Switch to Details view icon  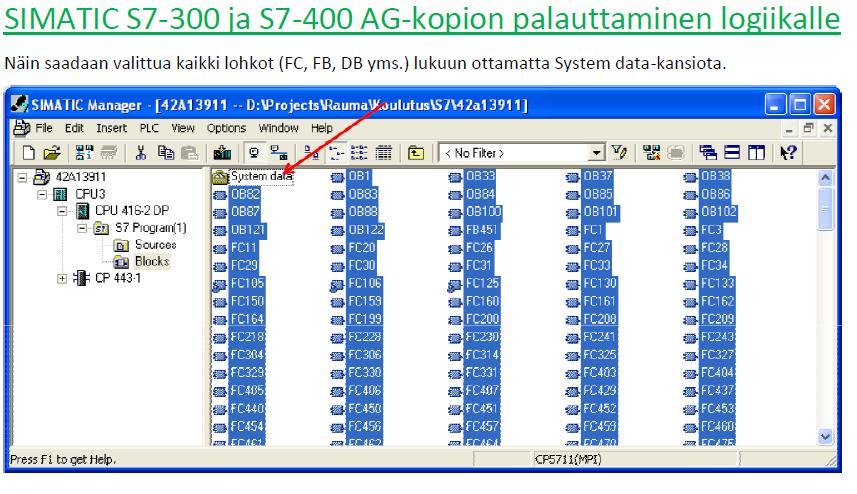coord(383,153)
